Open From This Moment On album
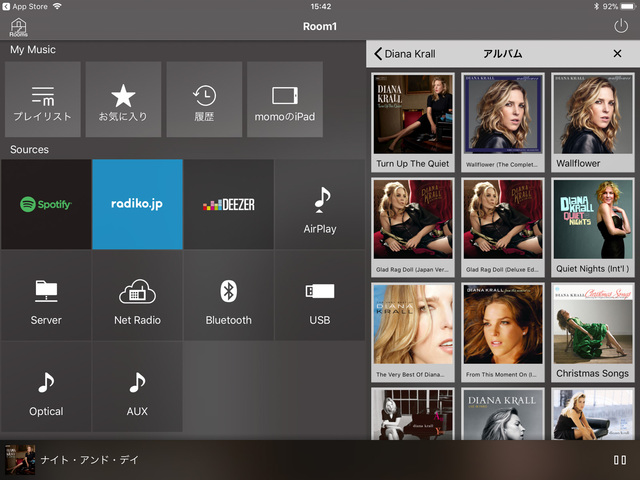Viewport: 640px width, 480px height. pyautogui.click(x=503, y=332)
